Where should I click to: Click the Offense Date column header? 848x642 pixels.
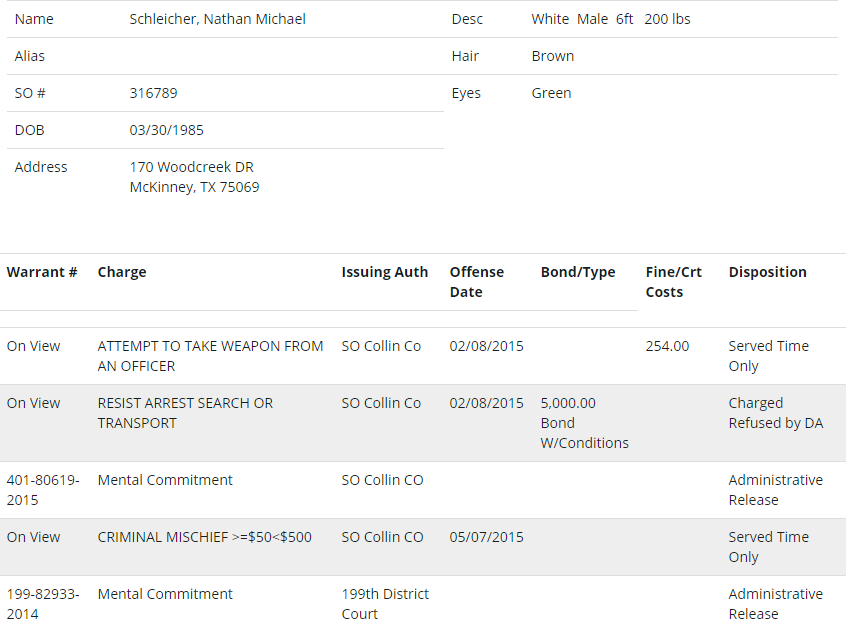[476, 282]
